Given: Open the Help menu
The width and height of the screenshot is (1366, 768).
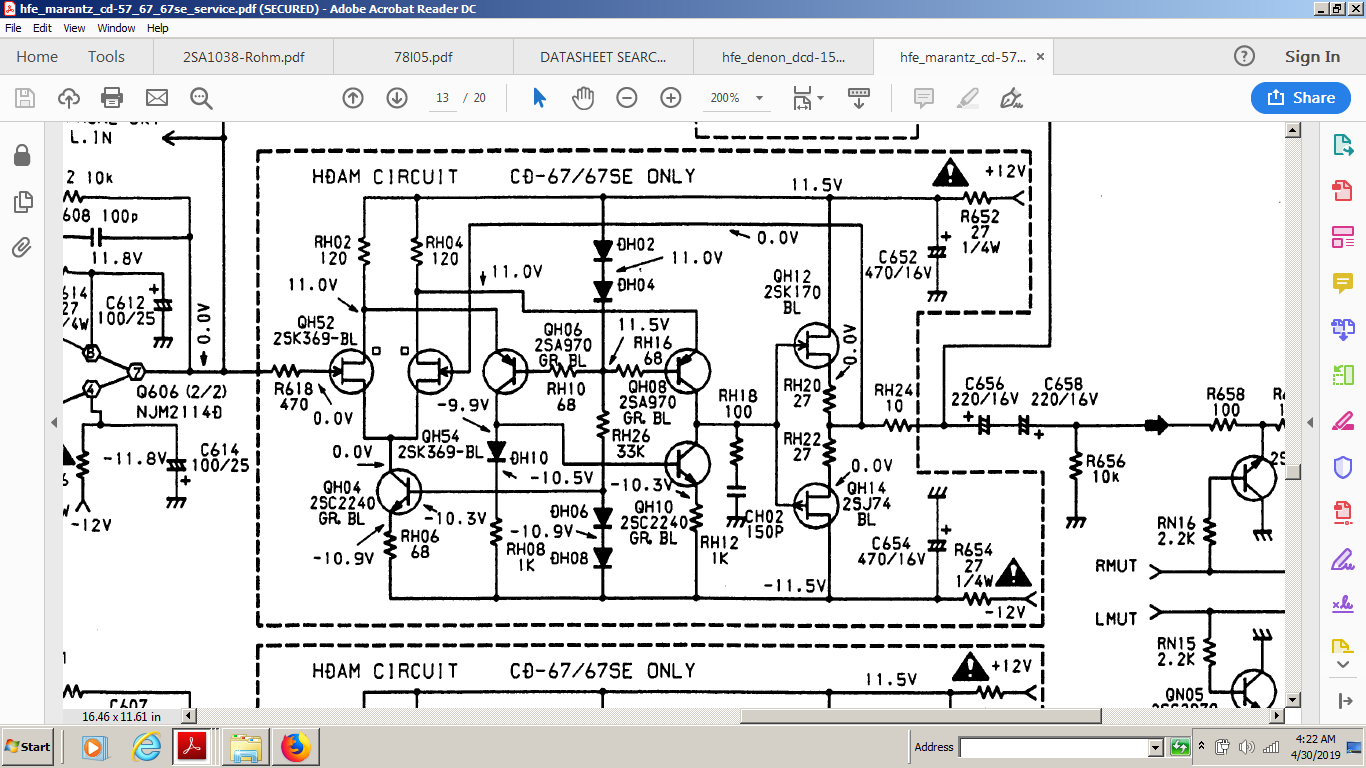Looking at the screenshot, I should [x=158, y=28].
